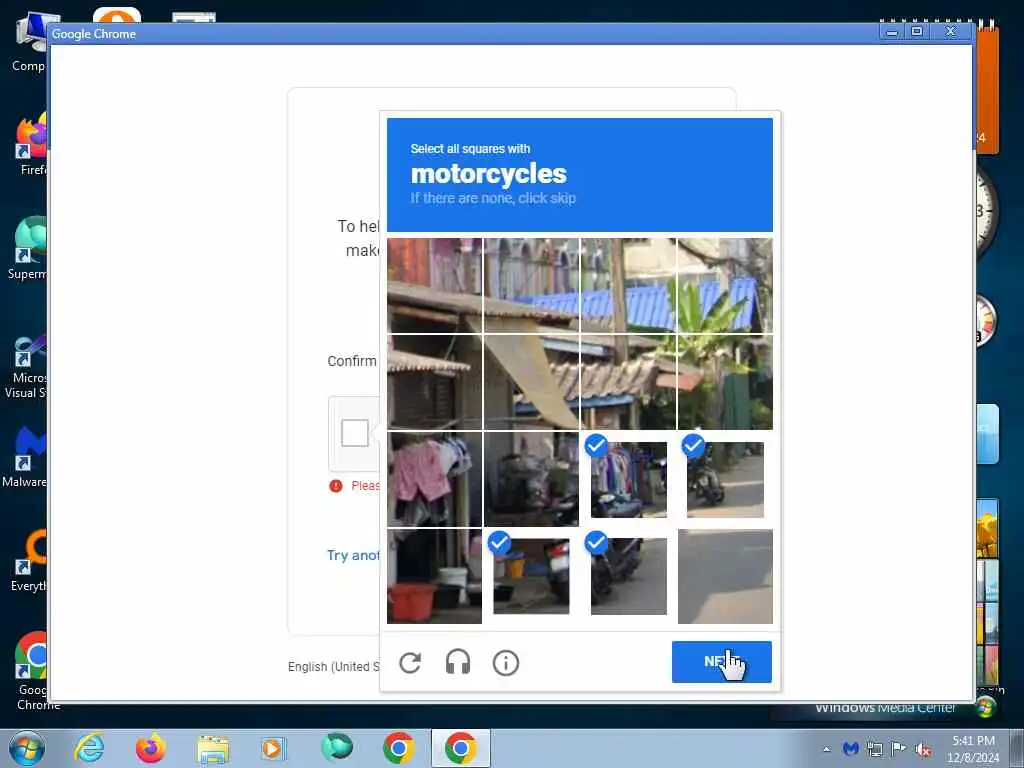Open captcha help info icon
Screen dimensions: 1024x768
click(505, 663)
